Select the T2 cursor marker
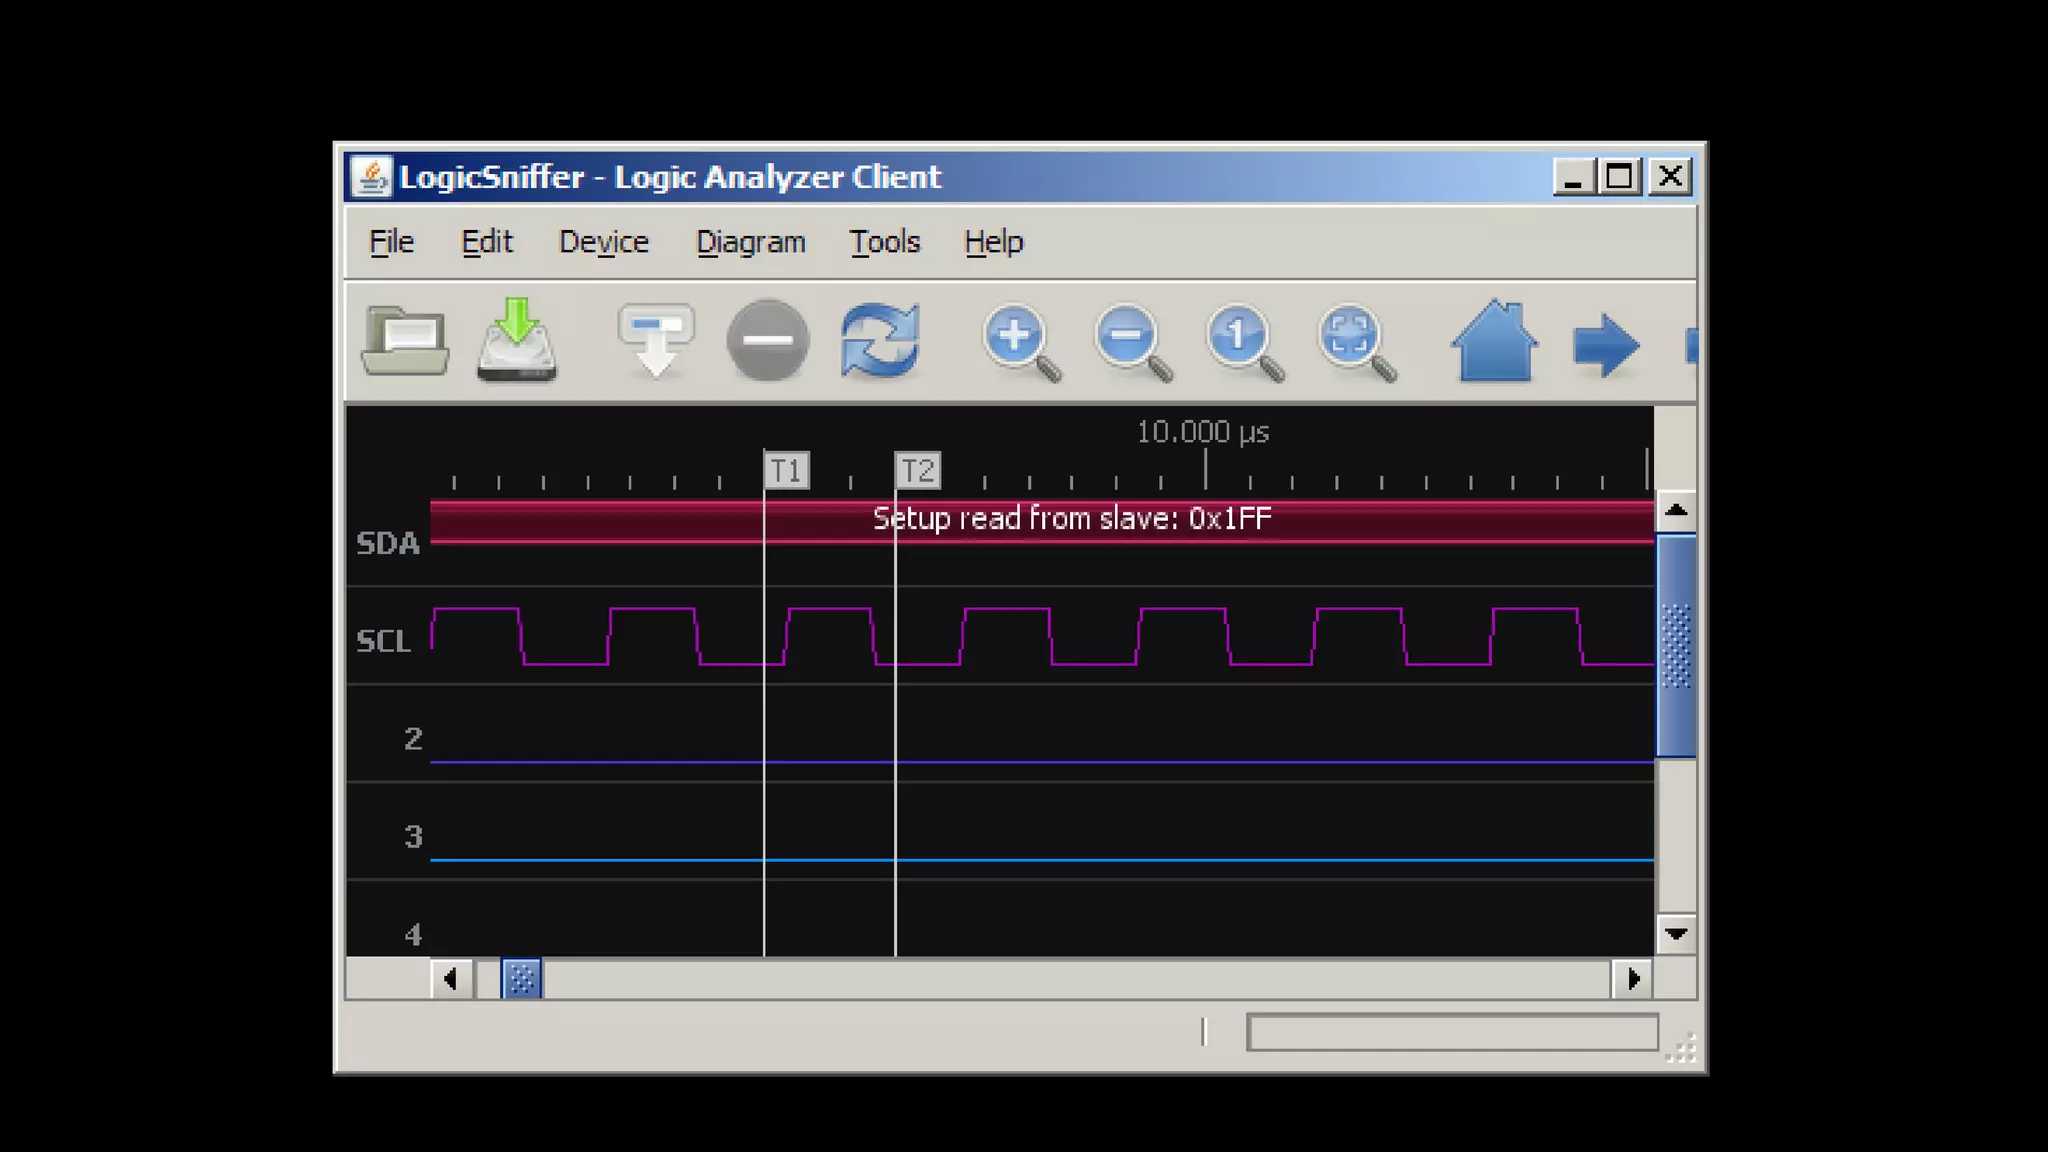The height and width of the screenshot is (1152, 2048). pos(918,471)
